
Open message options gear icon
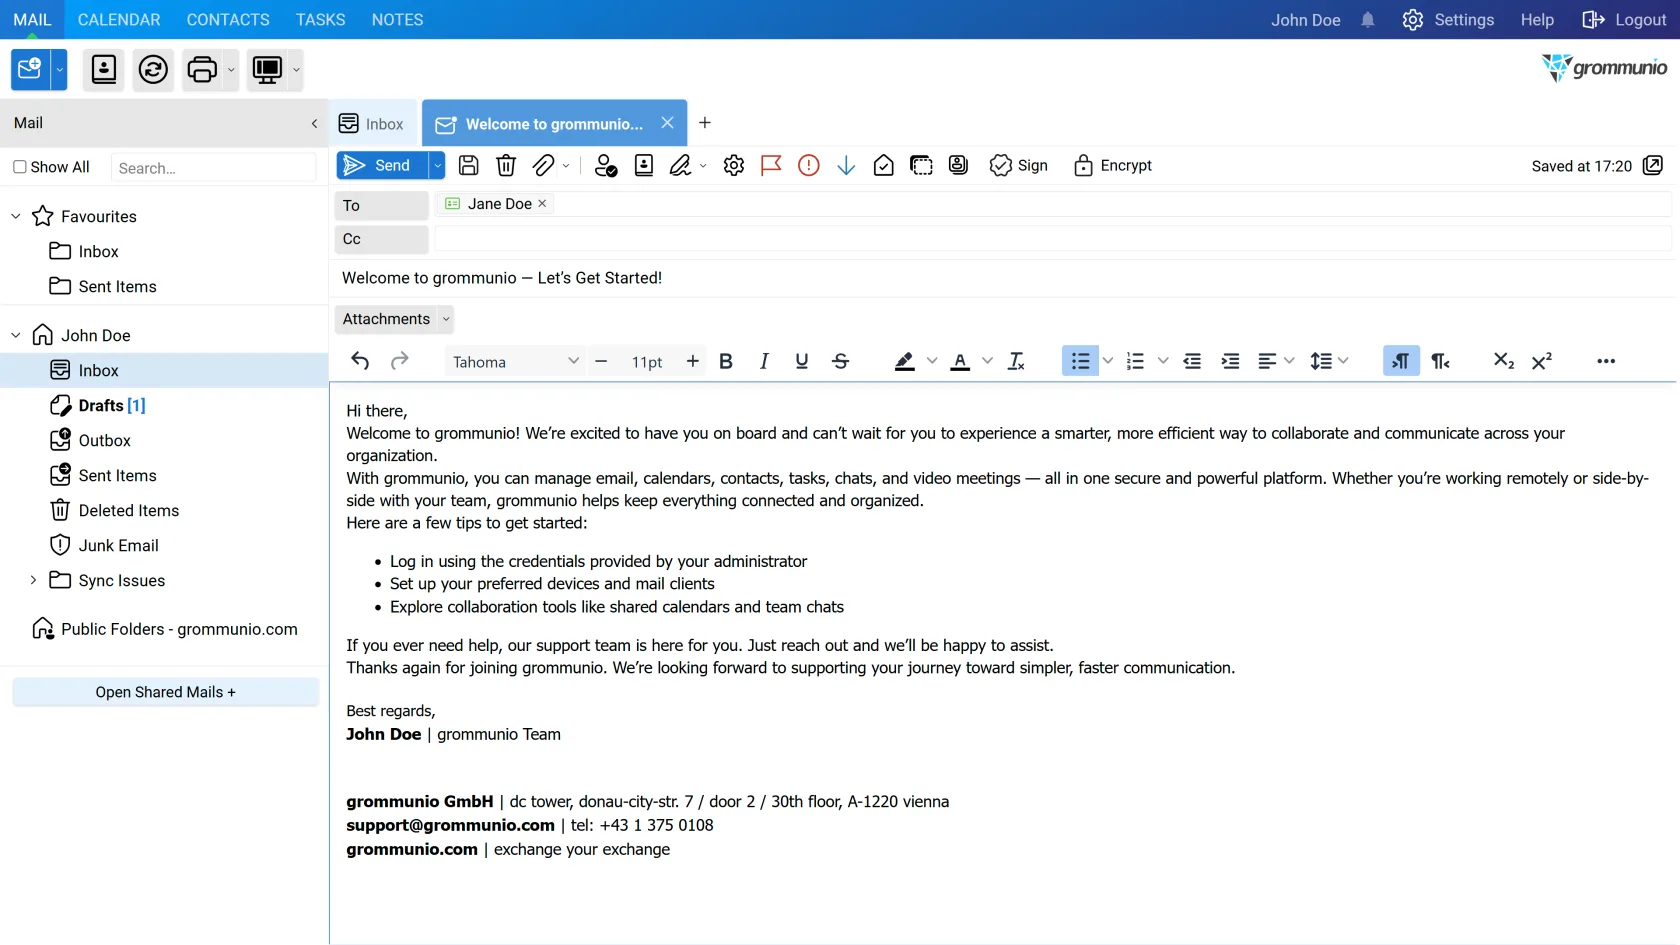734,166
